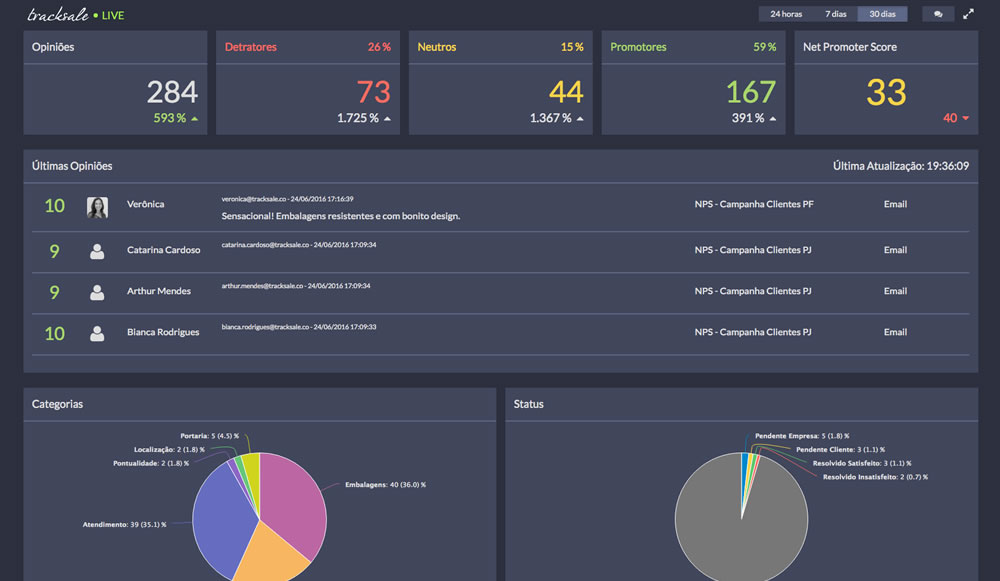Open Catarina Cardoso's NPS - Campanha Clientes PJ
Viewport: 1000px width, 581px height.
[753, 250]
